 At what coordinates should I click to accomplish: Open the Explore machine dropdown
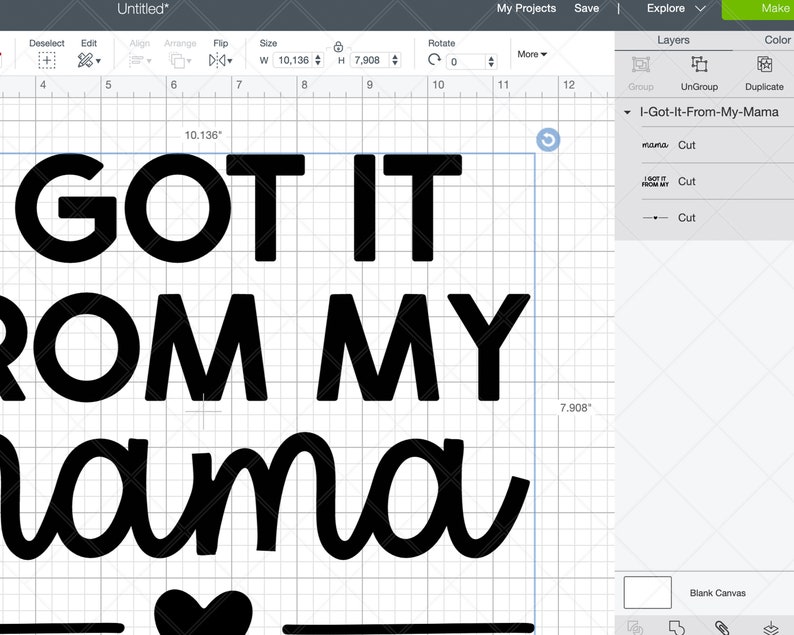[x=676, y=8]
